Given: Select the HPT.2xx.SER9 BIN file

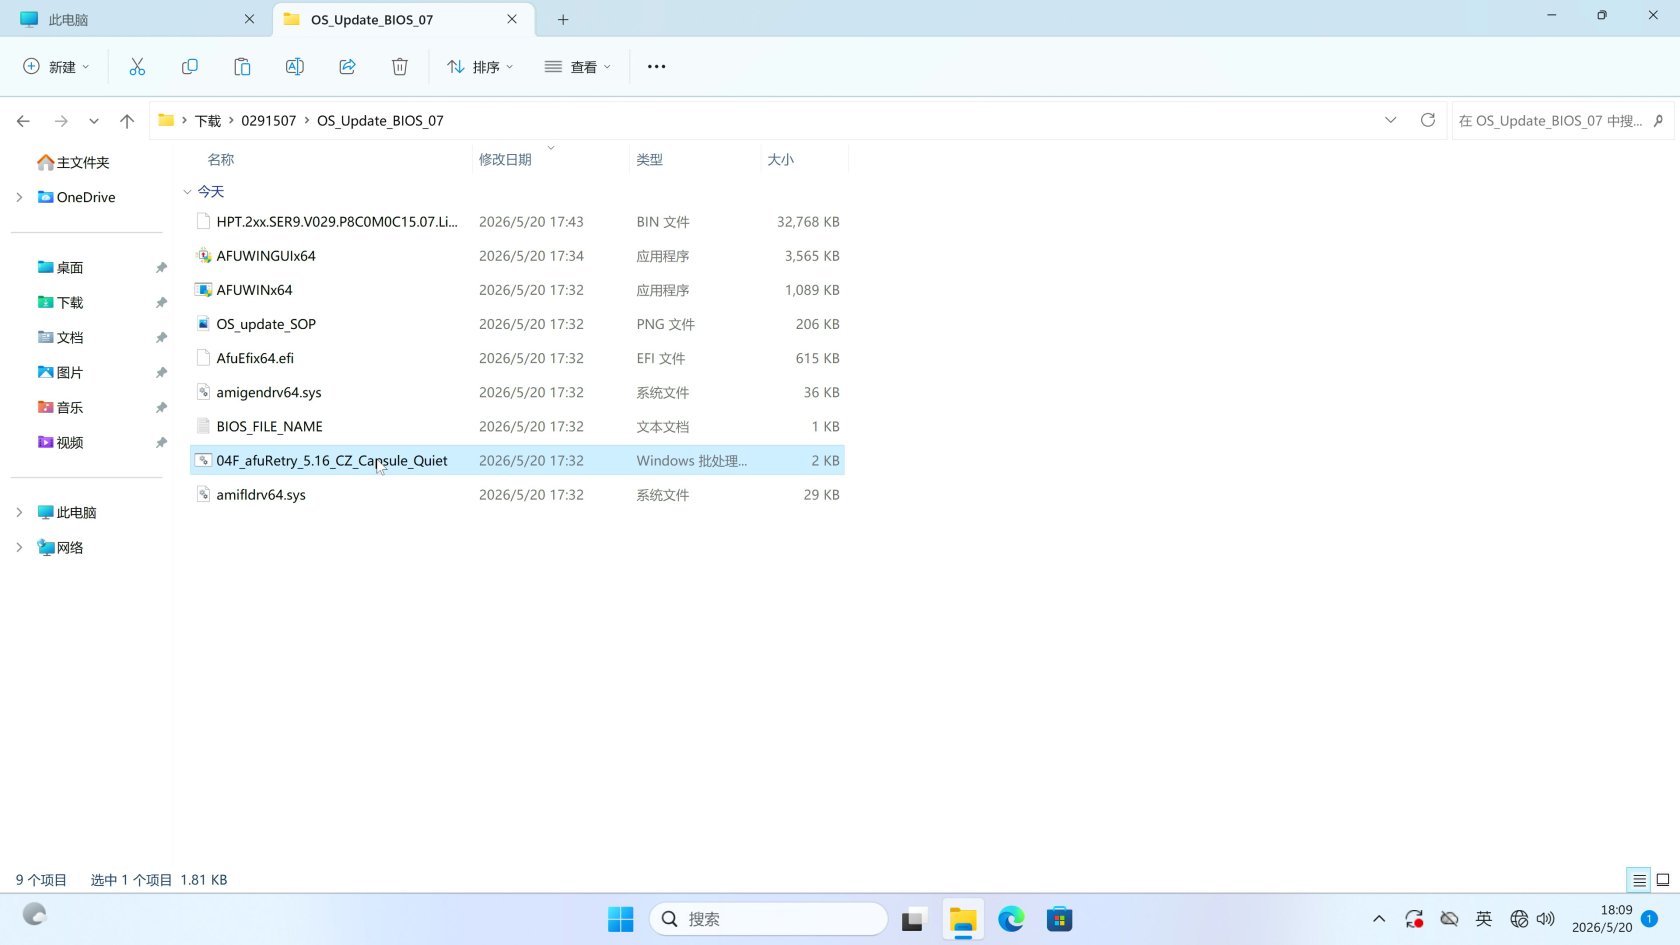Looking at the screenshot, I should [517, 222].
